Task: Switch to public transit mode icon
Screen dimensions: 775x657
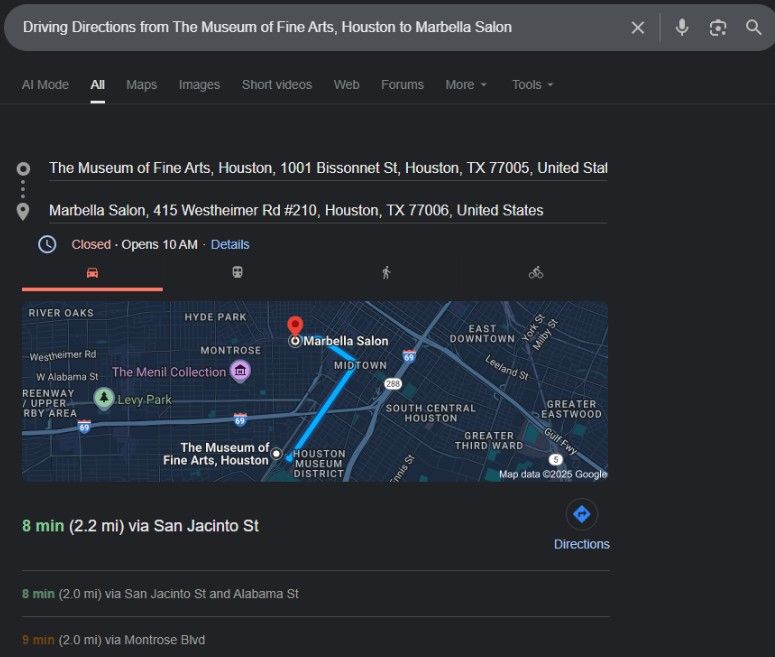Action: point(237,272)
